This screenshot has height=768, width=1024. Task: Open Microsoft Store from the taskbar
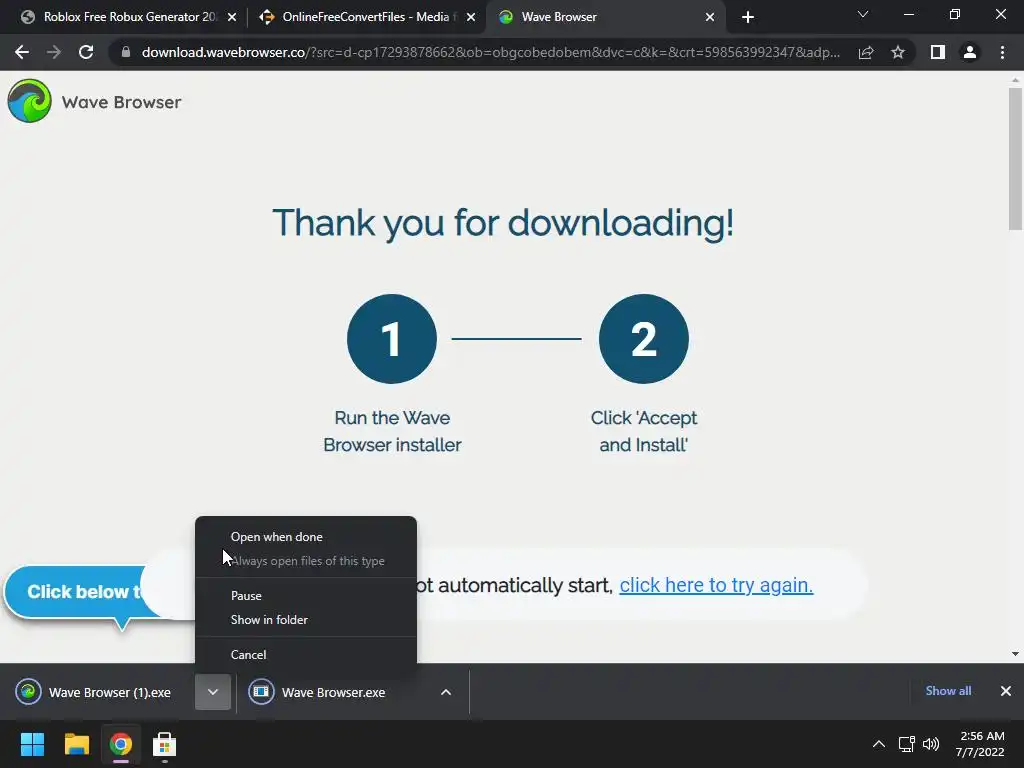tap(165, 744)
